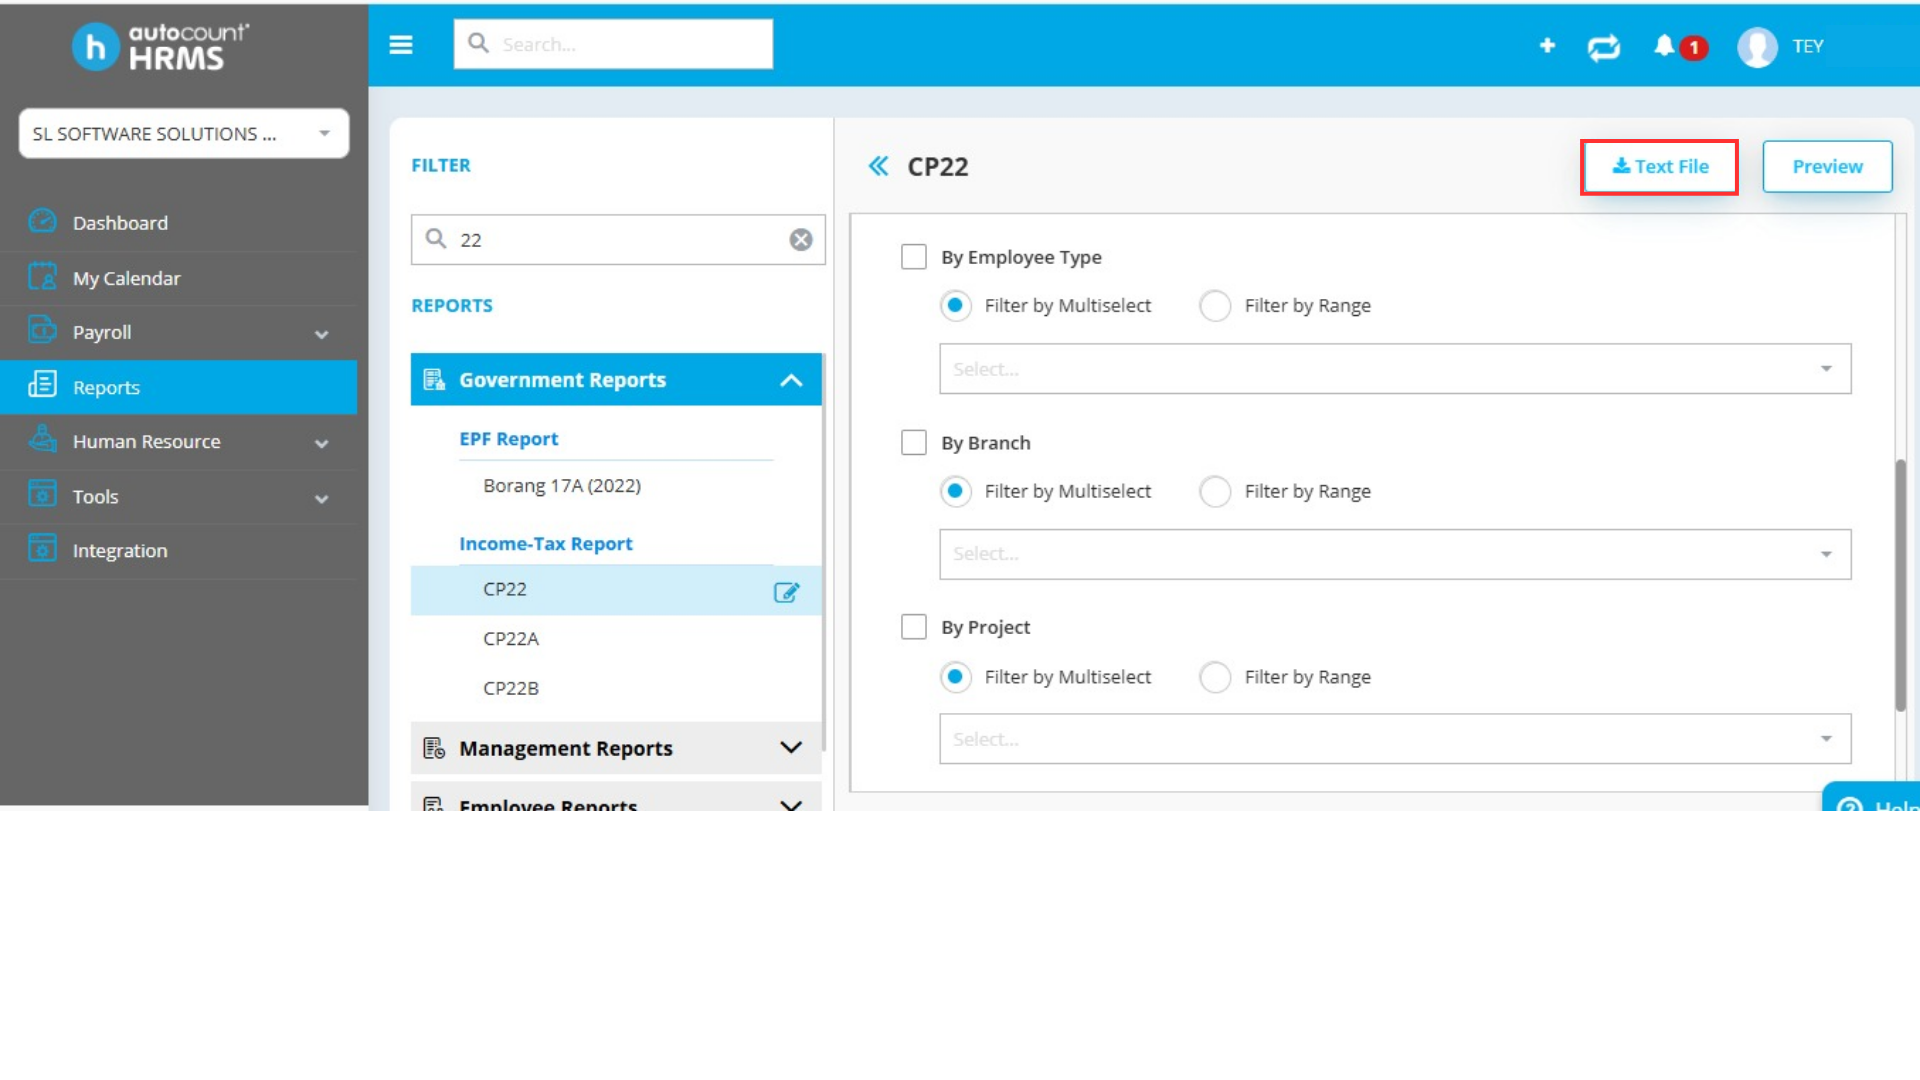Select Filter by Range under By Project
This screenshot has height=1080, width=1920.
[x=1215, y=677]
